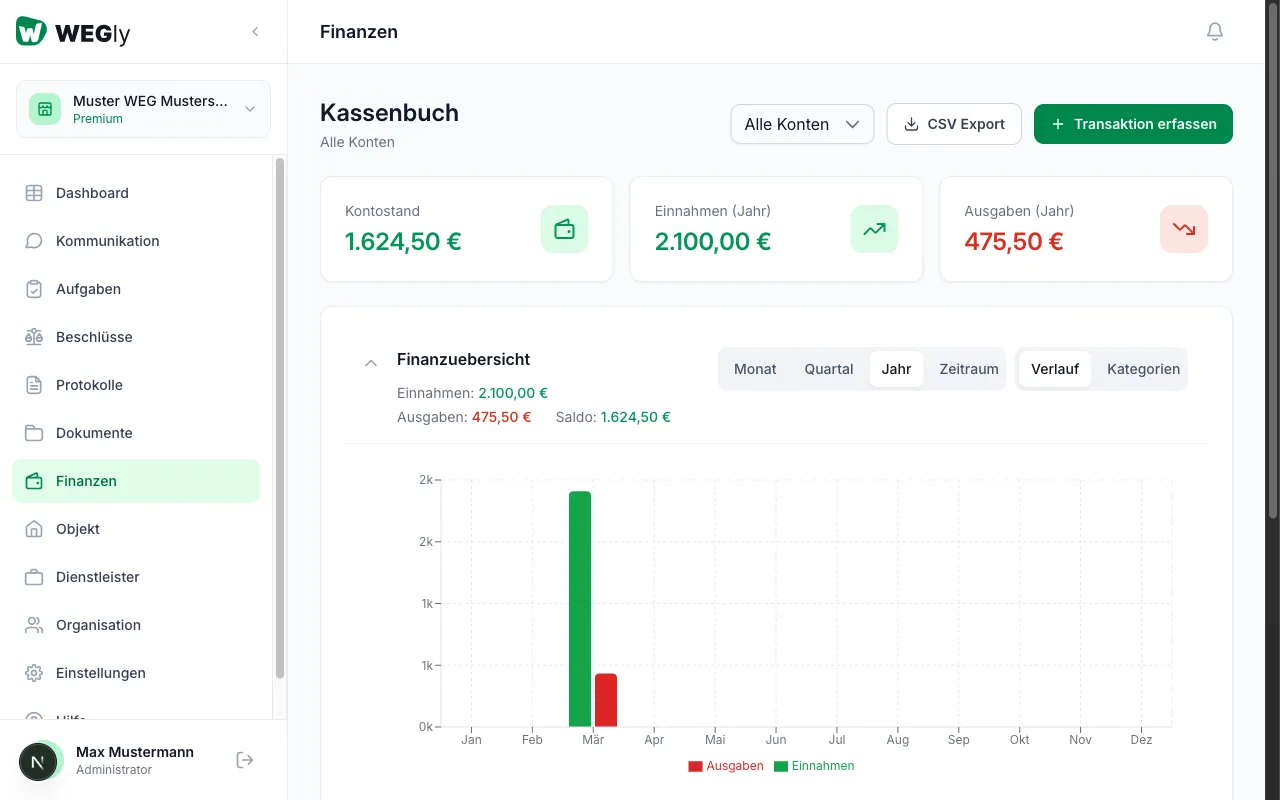Click the falling trend icon in Ausgaben card
This screenshot has height=800, width=1280.
tap(1184, 229)
